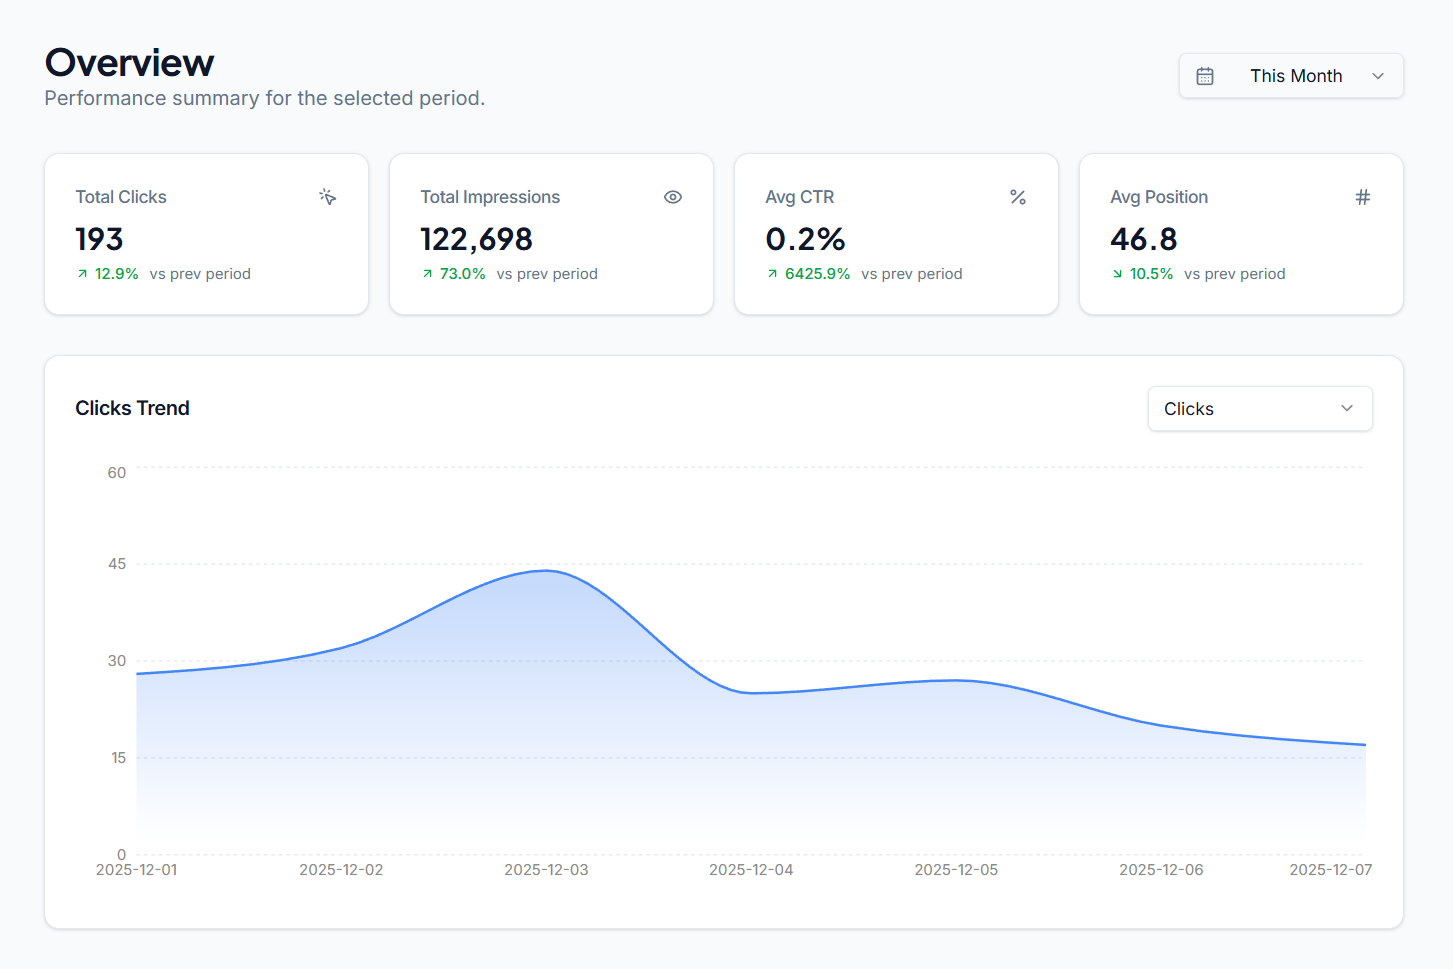Screen dimensions: 1453x969
Task: Click the 193 total clicks value
Action: click(99, 239)
